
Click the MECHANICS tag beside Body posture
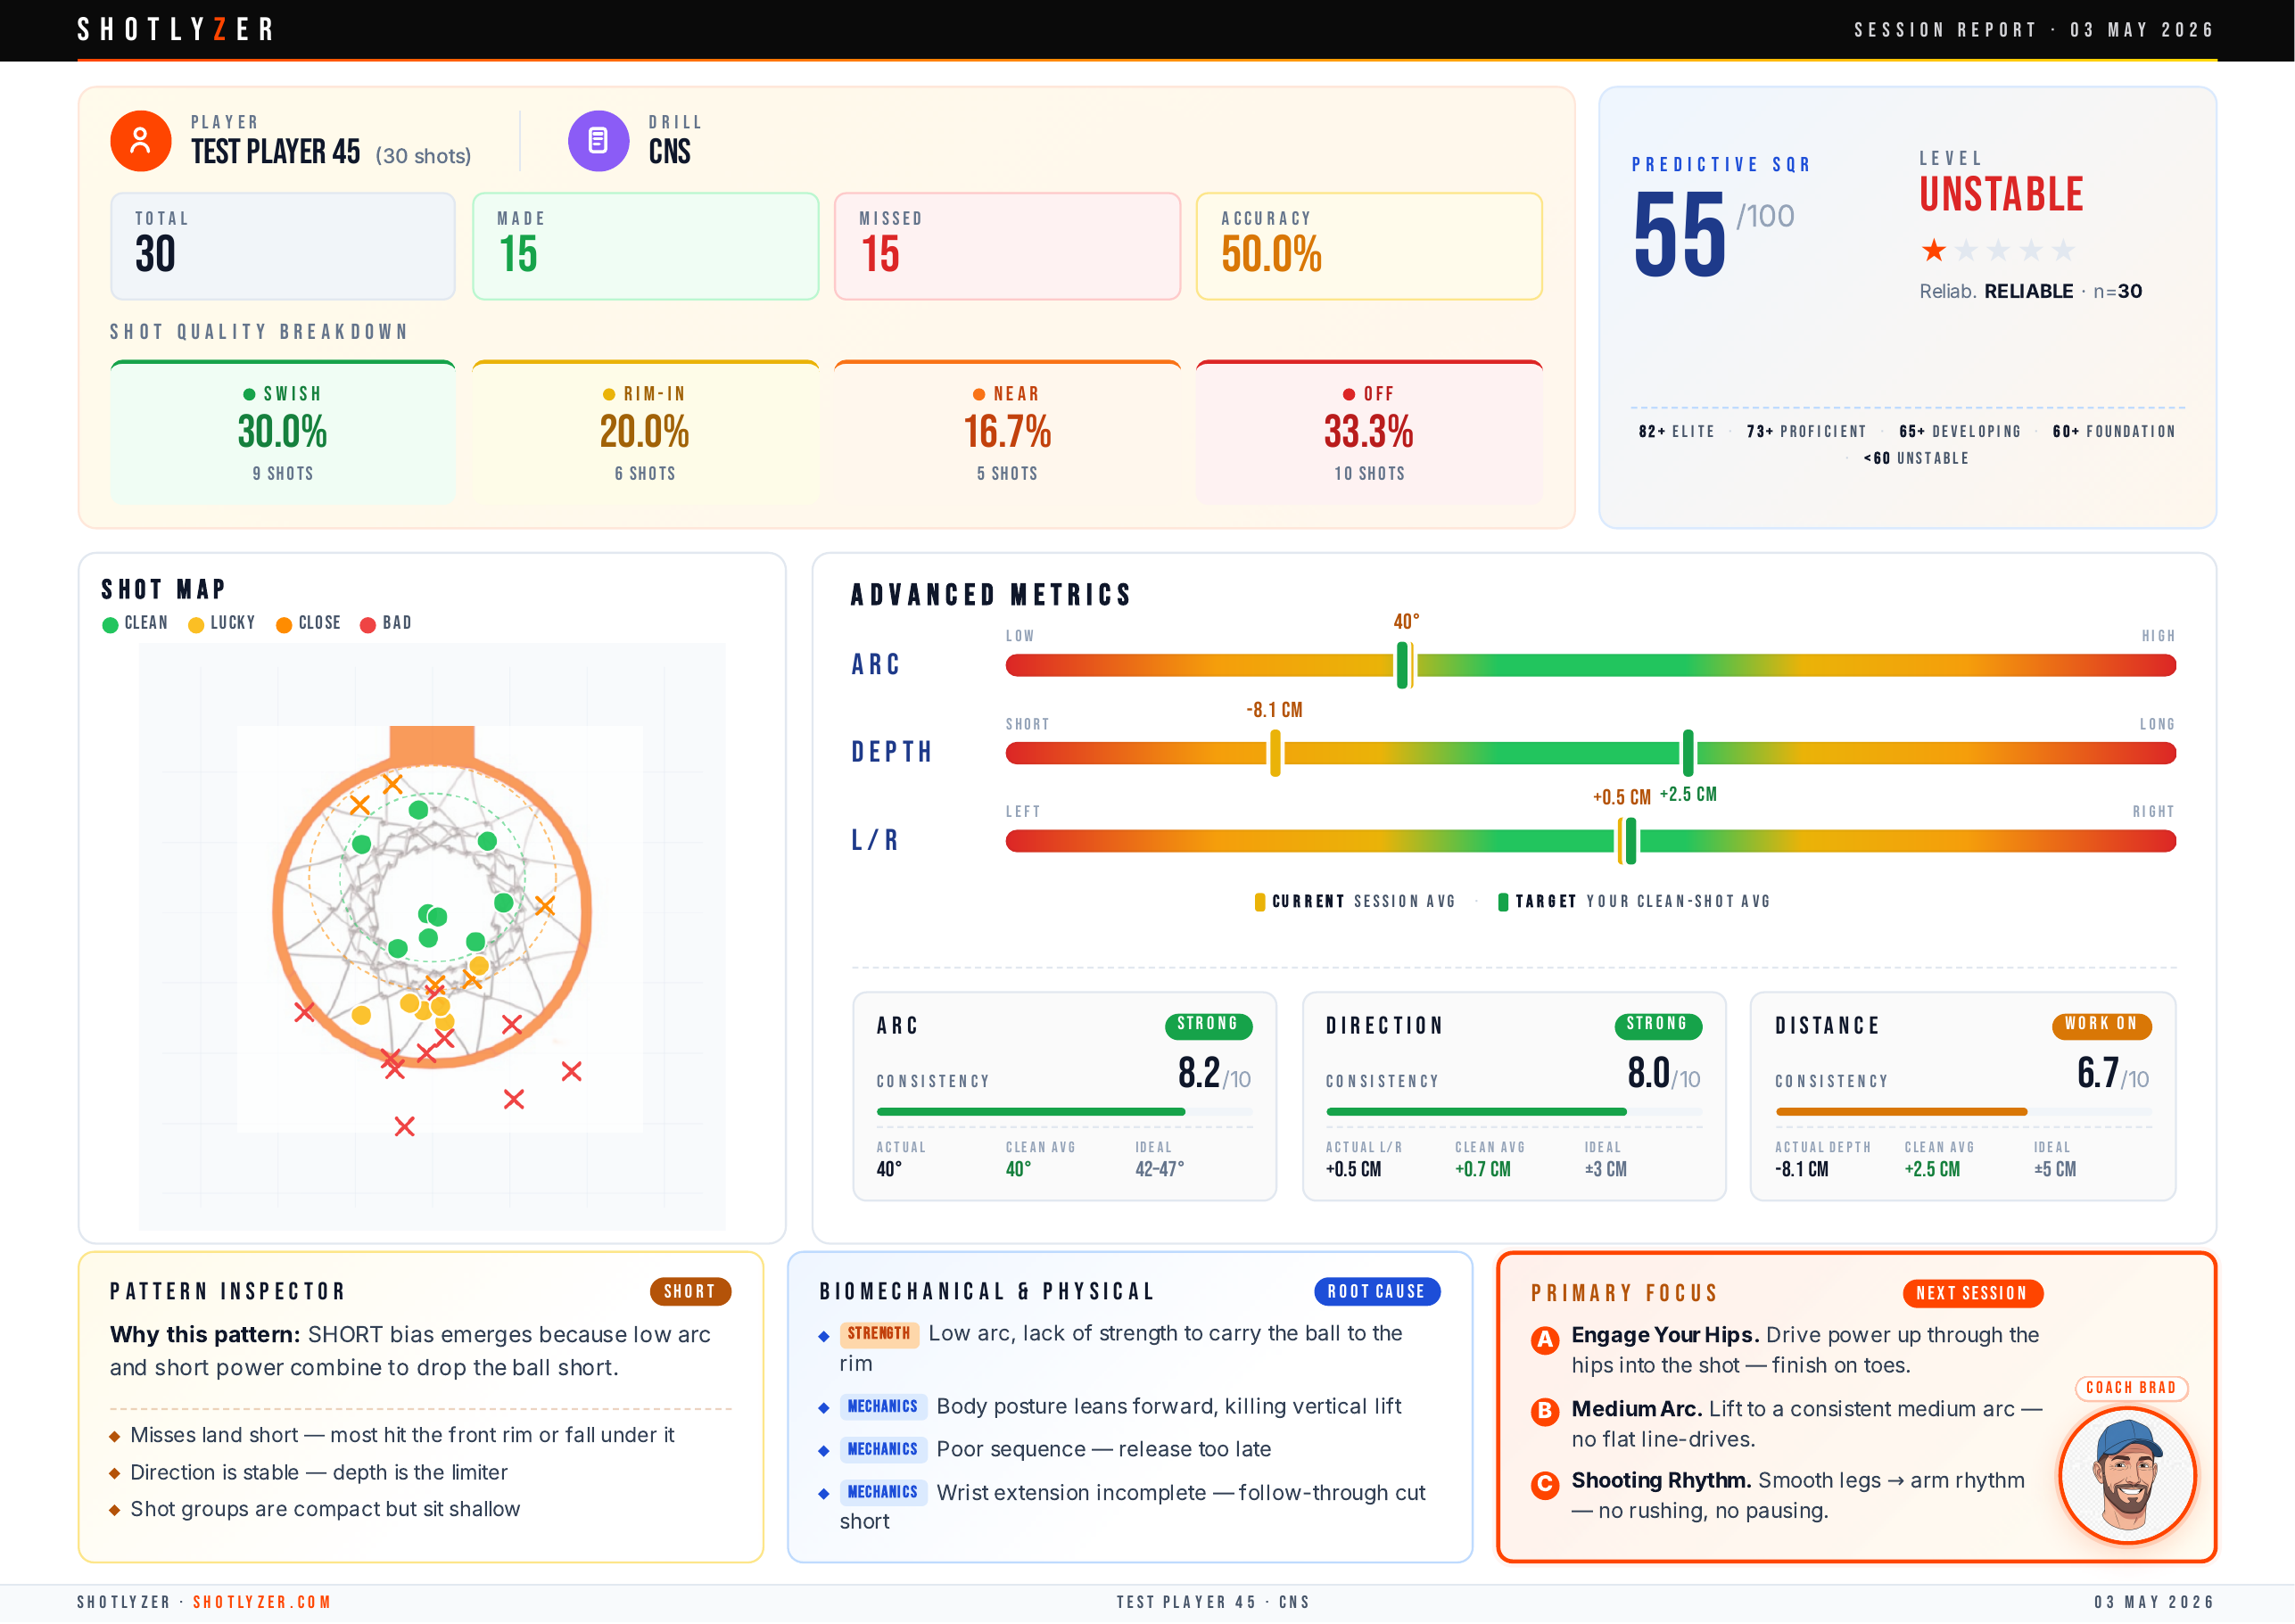(x=883, y=1406)
